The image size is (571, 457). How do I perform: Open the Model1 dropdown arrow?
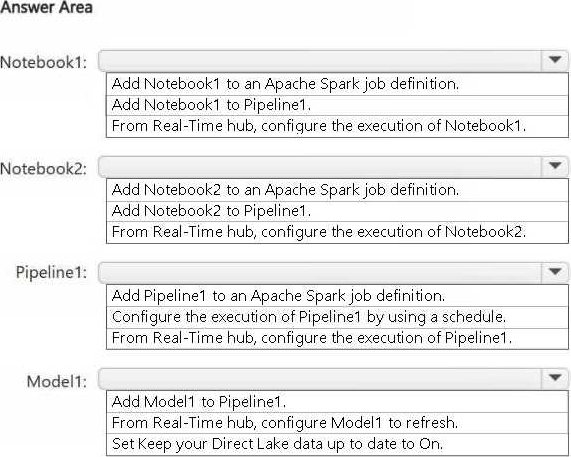click(555, 378)
